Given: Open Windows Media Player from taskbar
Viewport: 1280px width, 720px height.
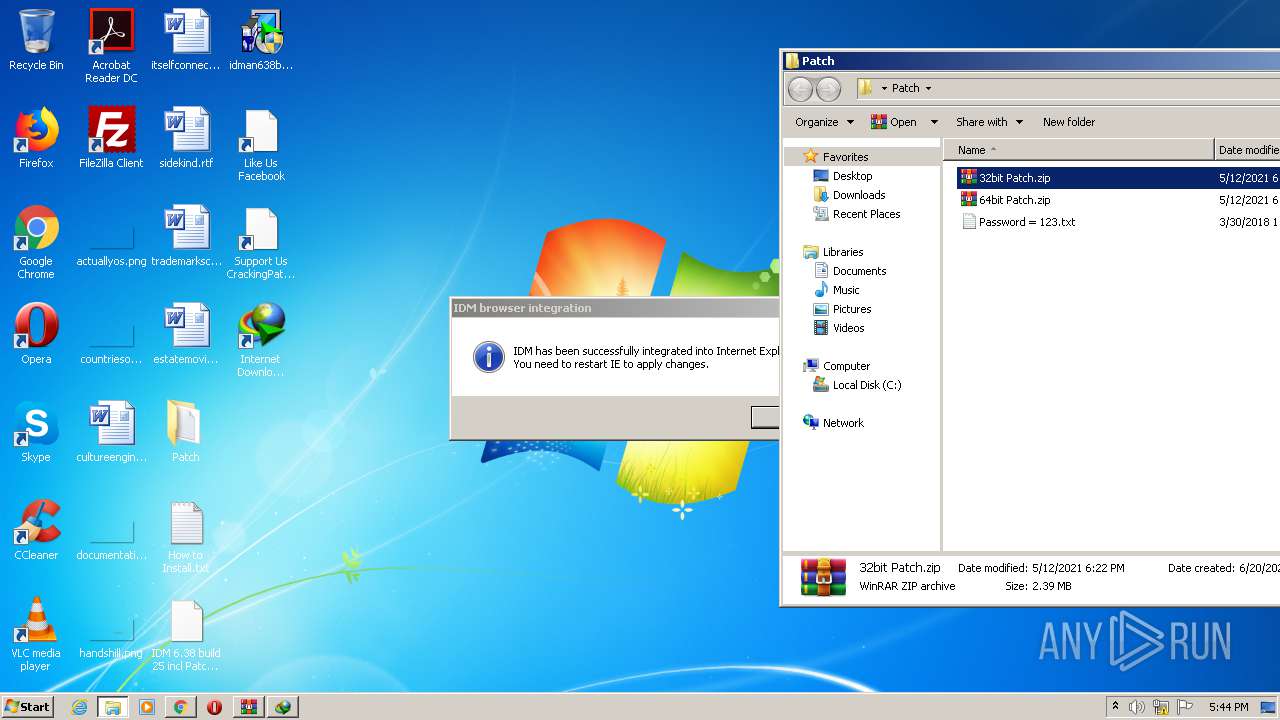Looking at the screenshot, I should coord(147,707).
